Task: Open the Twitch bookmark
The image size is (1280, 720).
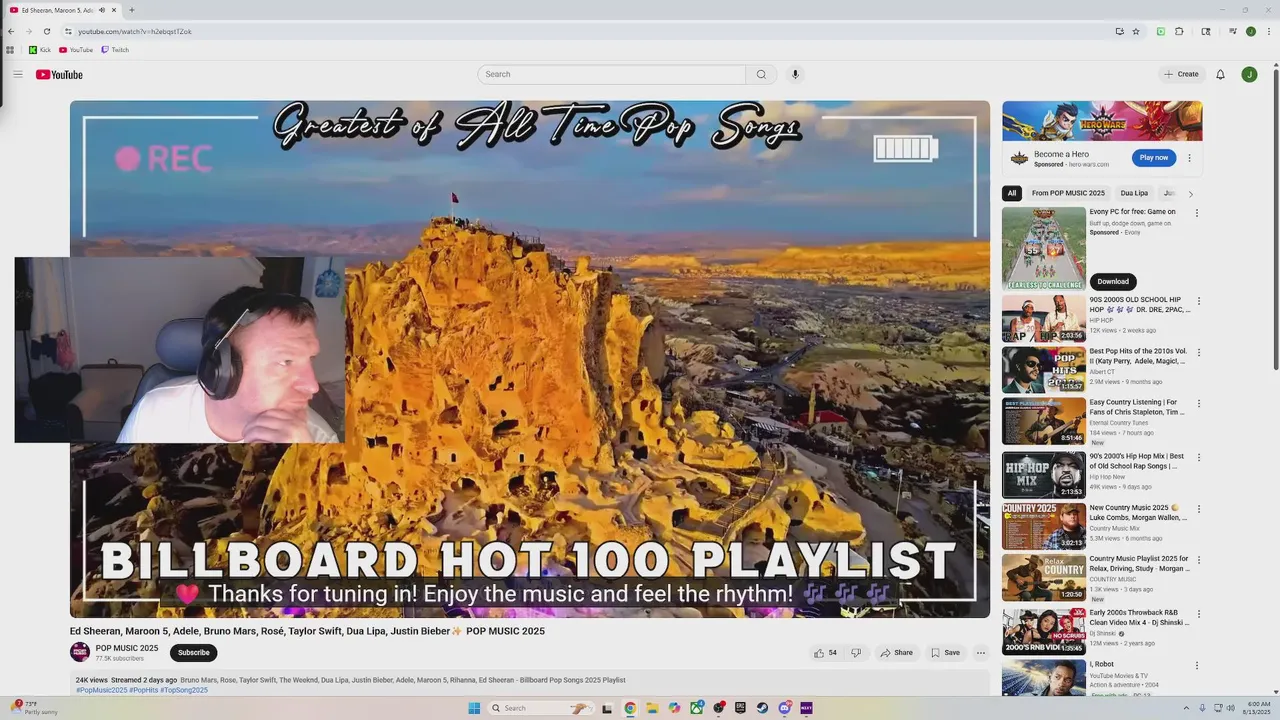Action: pyautogui.click(x=115, y=50)
